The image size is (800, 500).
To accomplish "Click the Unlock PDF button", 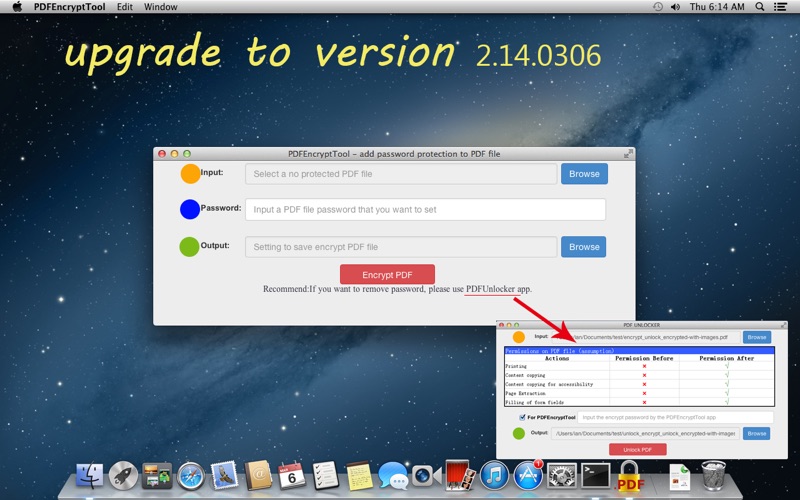I will 638,449.
